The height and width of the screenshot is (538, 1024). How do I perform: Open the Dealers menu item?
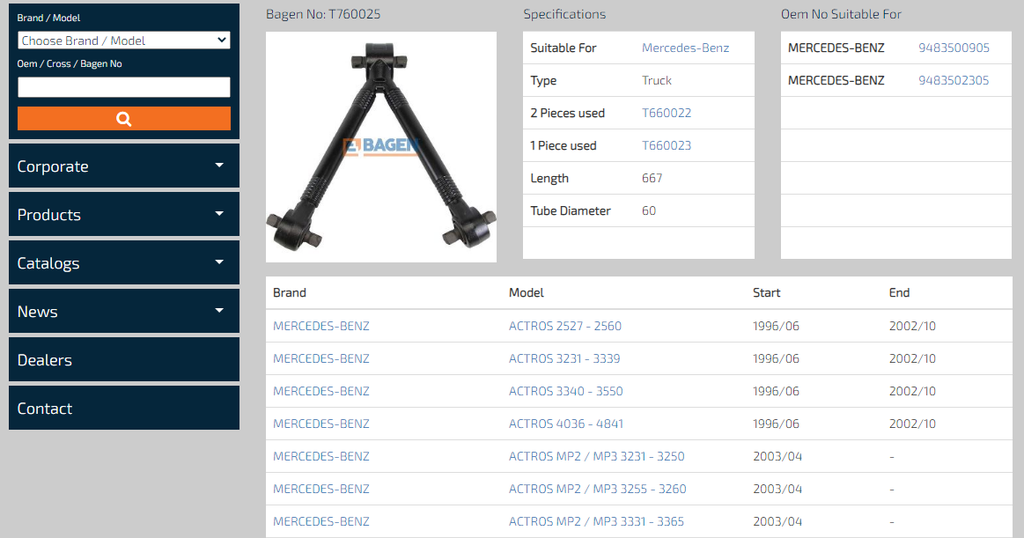click(45, 360)
